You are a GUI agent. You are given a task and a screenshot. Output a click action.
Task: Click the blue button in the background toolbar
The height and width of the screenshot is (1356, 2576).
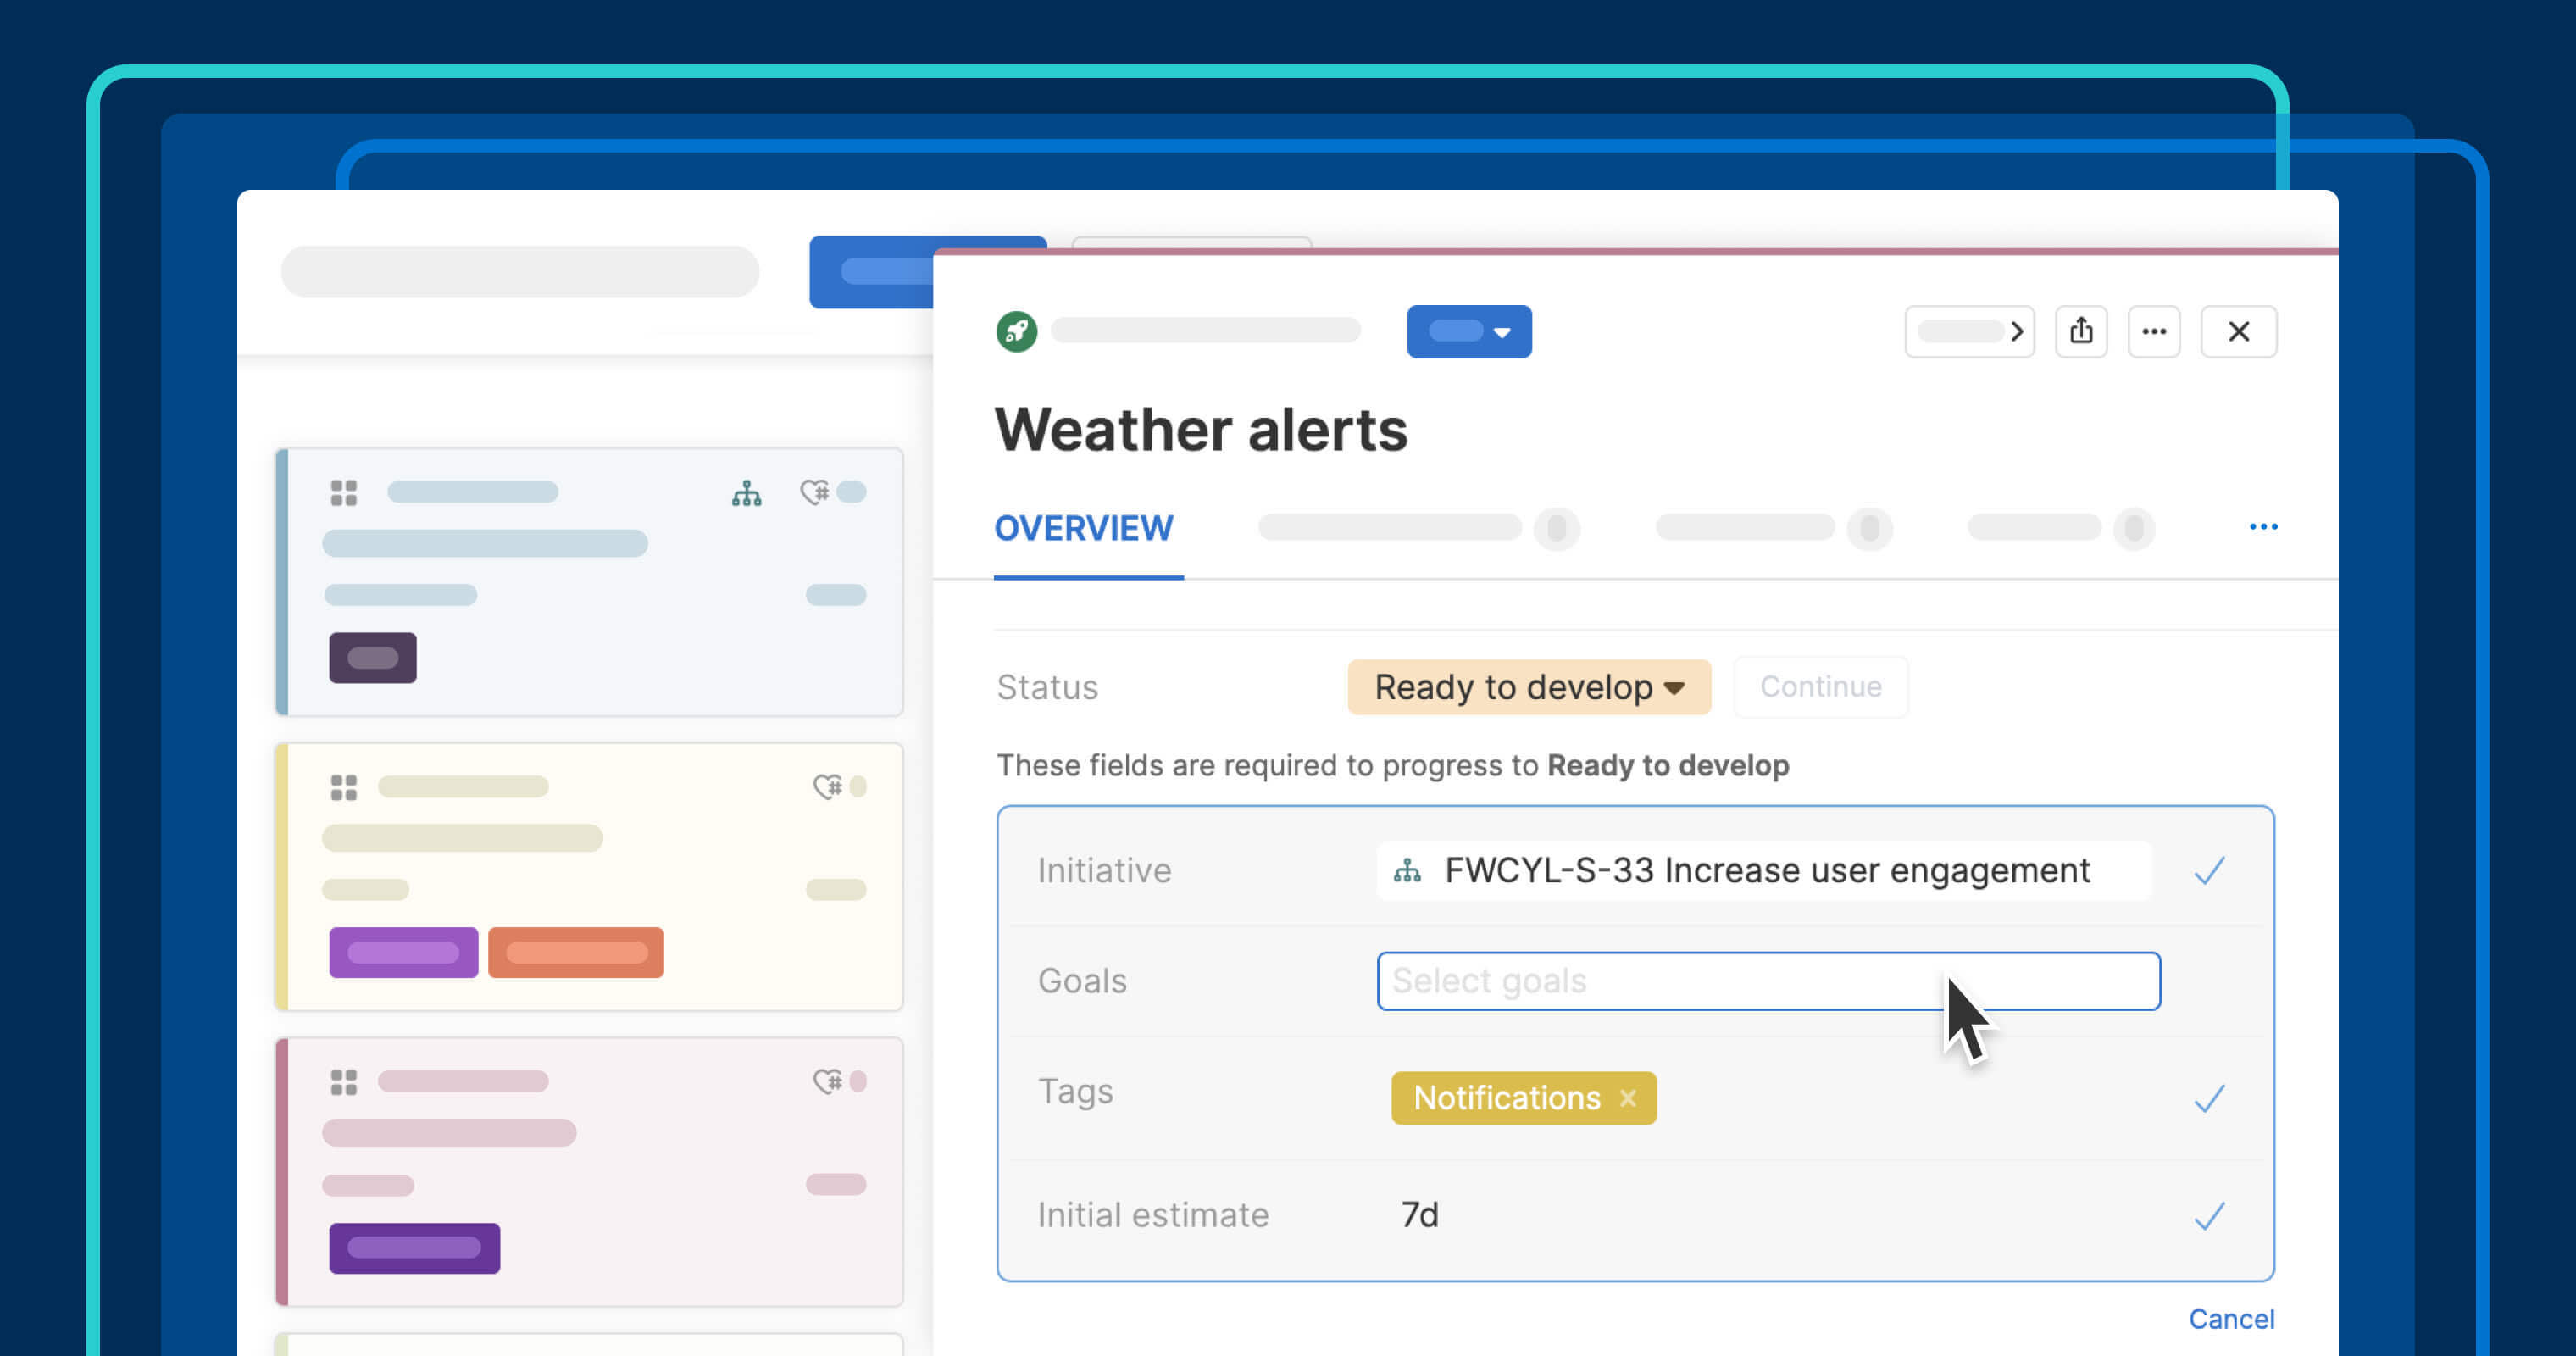coord(872,272)
